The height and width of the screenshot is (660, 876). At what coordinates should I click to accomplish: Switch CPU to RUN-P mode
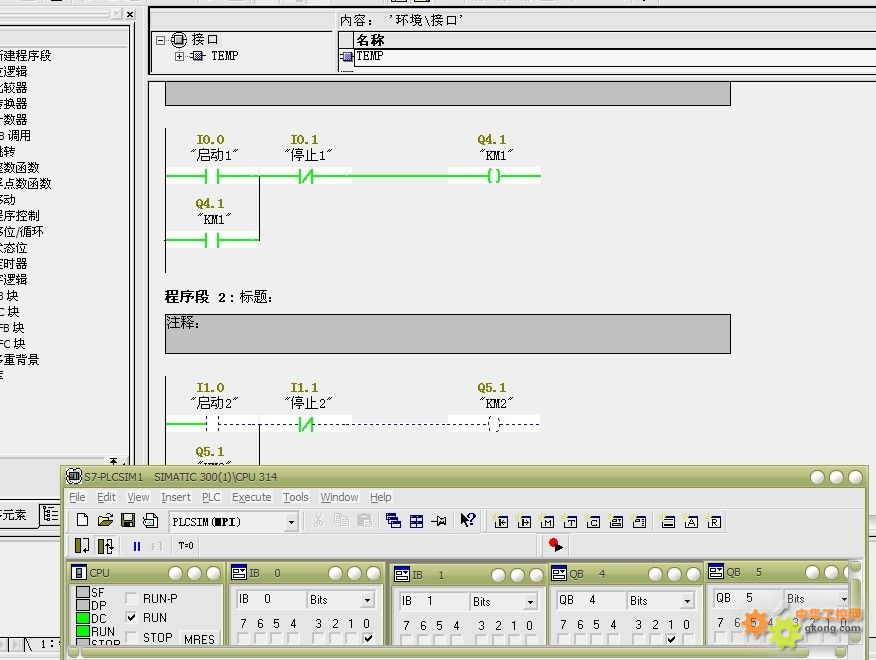point(131,599)
